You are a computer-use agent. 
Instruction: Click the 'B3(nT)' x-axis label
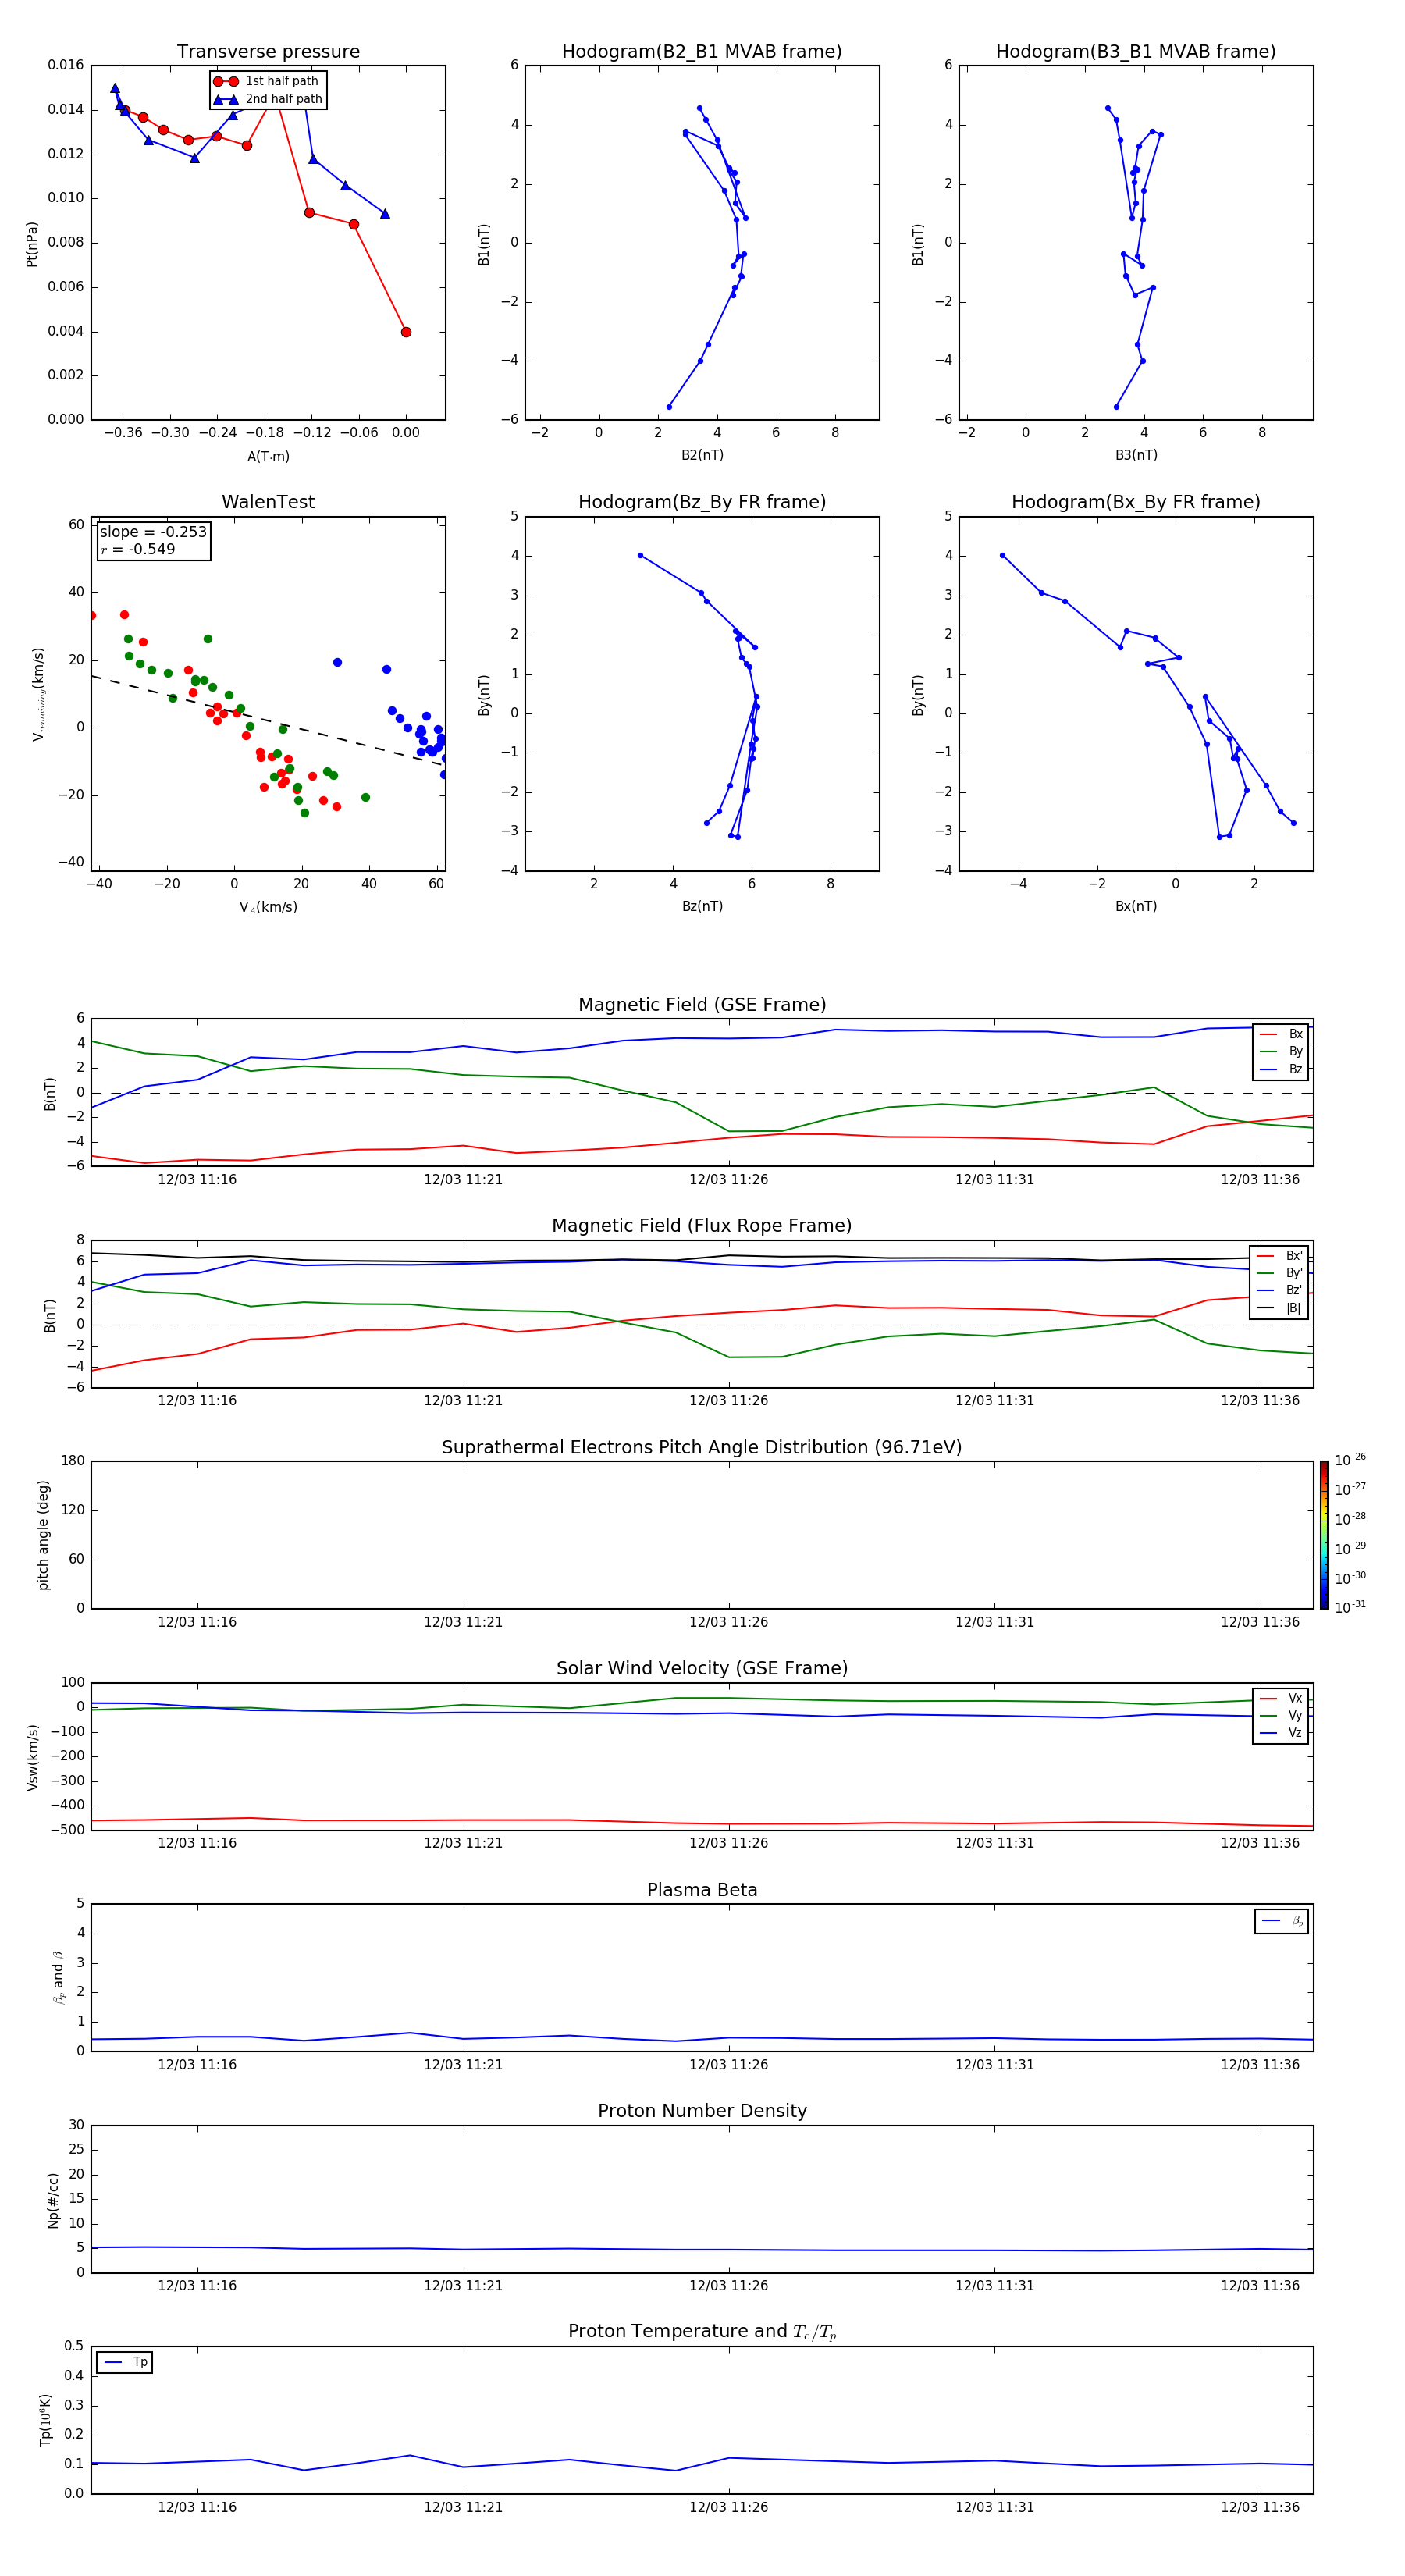[1136, 455]
